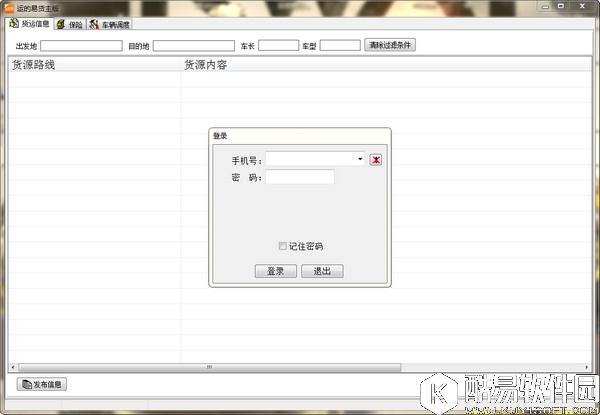Viewport: 600px width, 415px height.
Task: Close the main window
Action: click(x=582, y=7)
